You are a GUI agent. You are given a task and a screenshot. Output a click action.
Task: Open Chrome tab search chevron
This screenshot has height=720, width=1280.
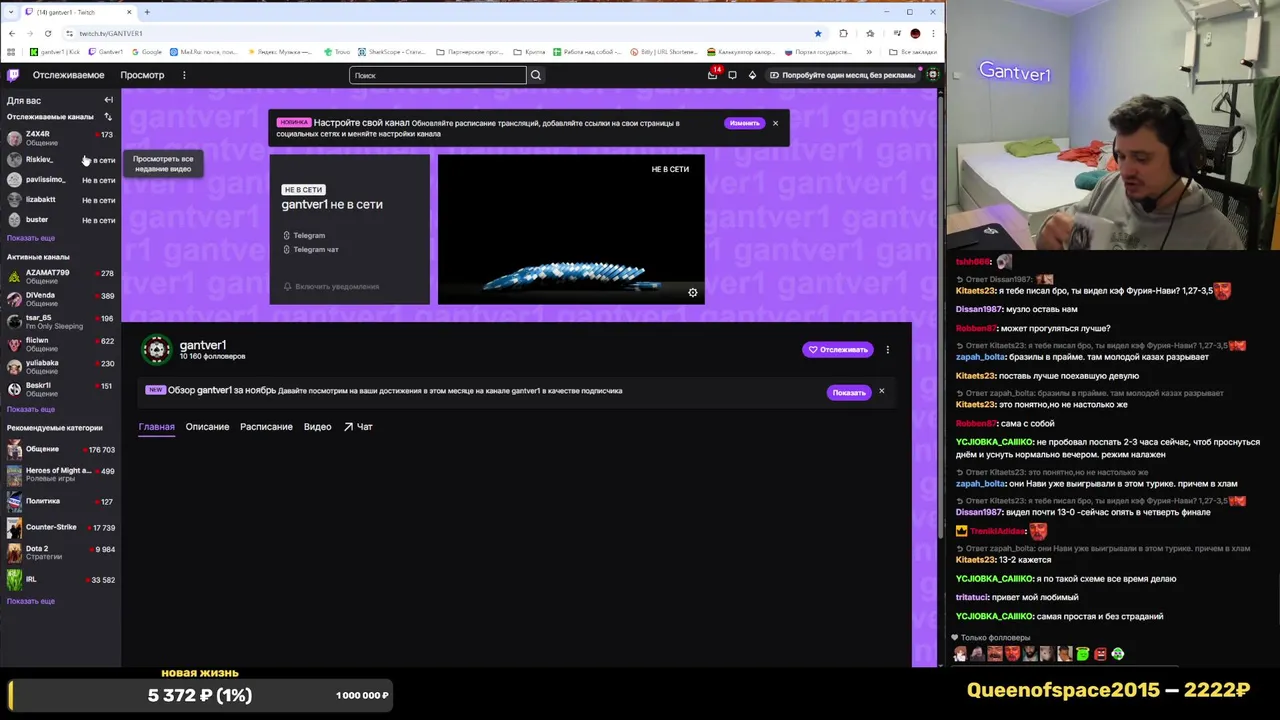11,12
